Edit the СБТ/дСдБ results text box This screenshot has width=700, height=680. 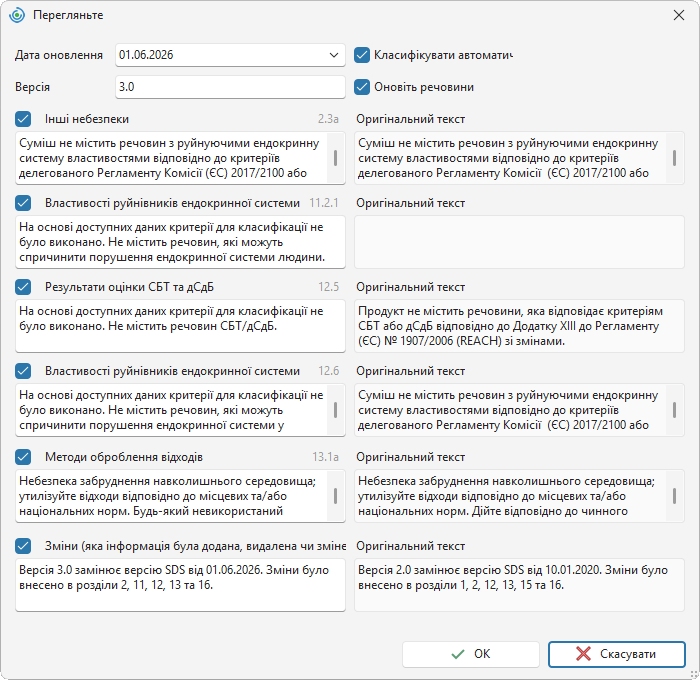180,326
